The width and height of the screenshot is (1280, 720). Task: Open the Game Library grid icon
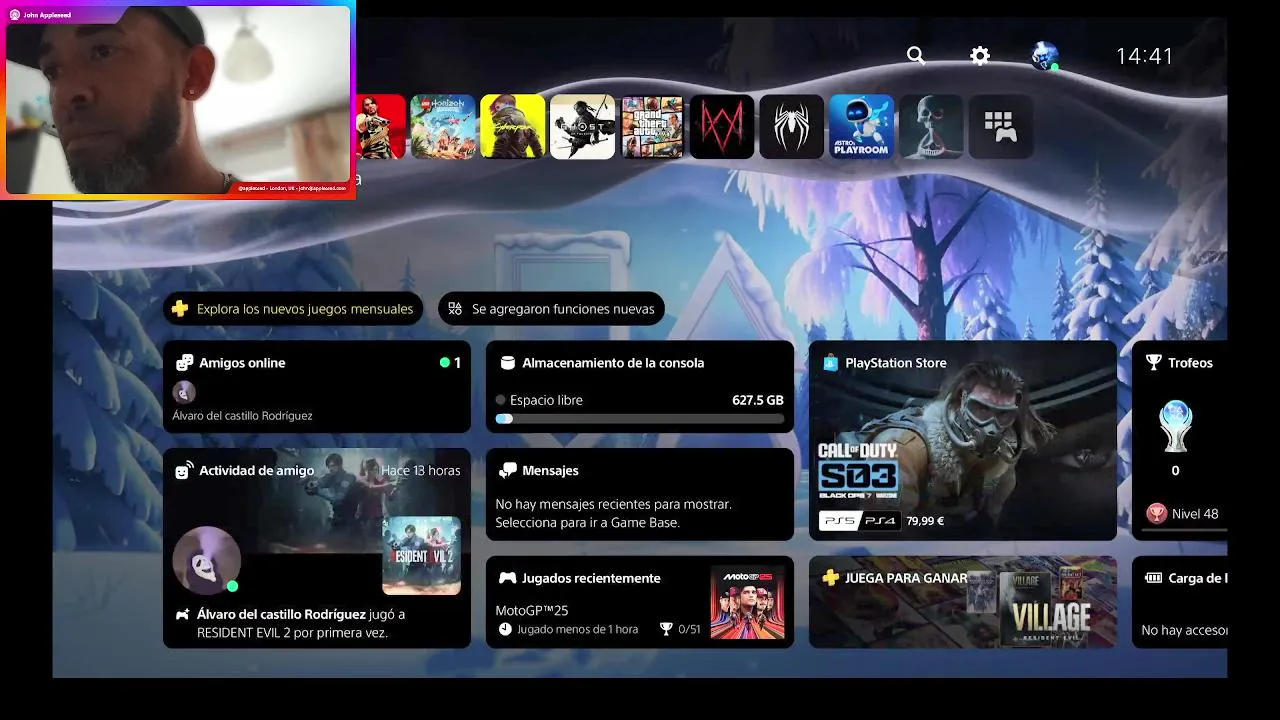[x=1001, y=127]
